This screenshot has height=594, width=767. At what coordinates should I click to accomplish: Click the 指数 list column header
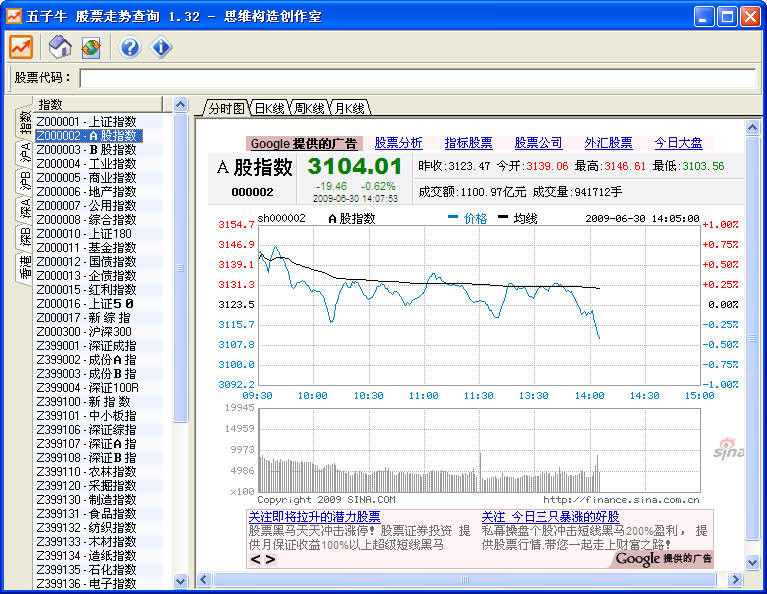point(98,104)
